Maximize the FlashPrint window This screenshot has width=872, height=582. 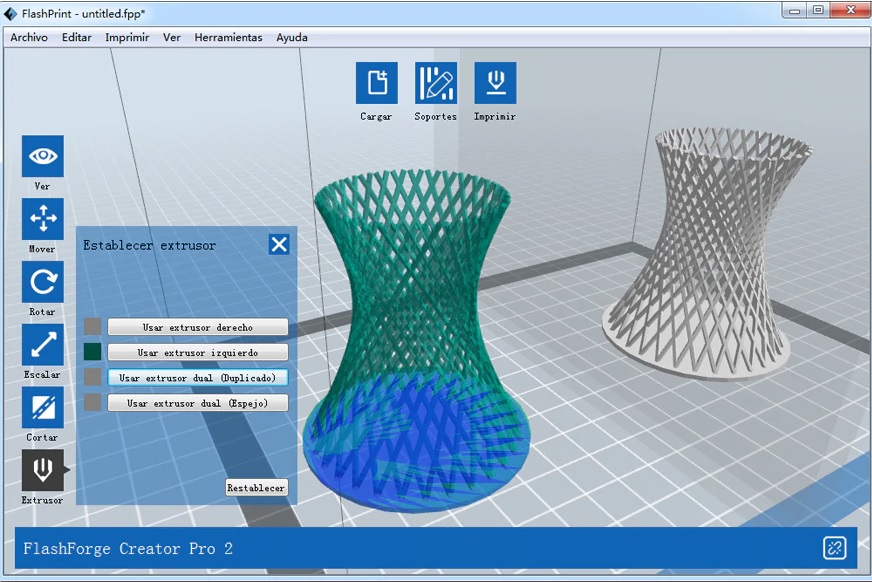tap(818, 10)
